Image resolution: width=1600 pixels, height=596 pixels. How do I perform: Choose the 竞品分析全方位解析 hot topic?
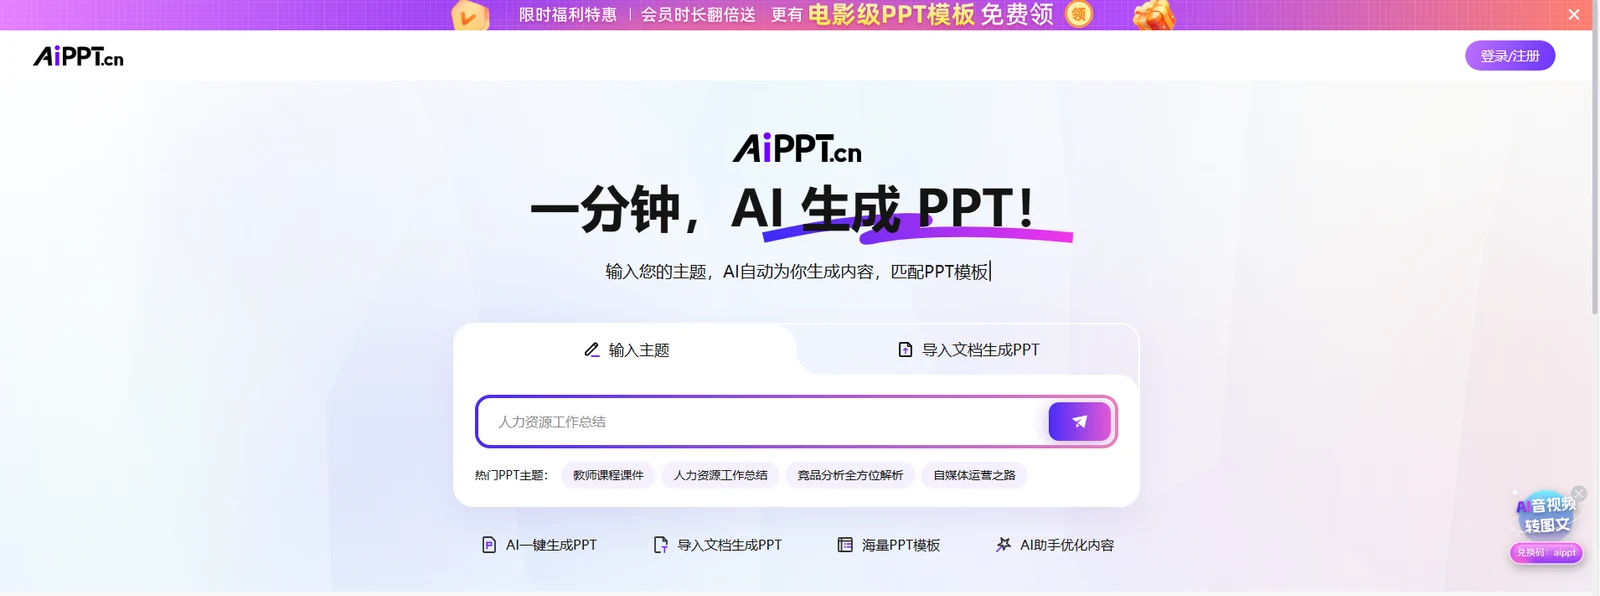850,475
